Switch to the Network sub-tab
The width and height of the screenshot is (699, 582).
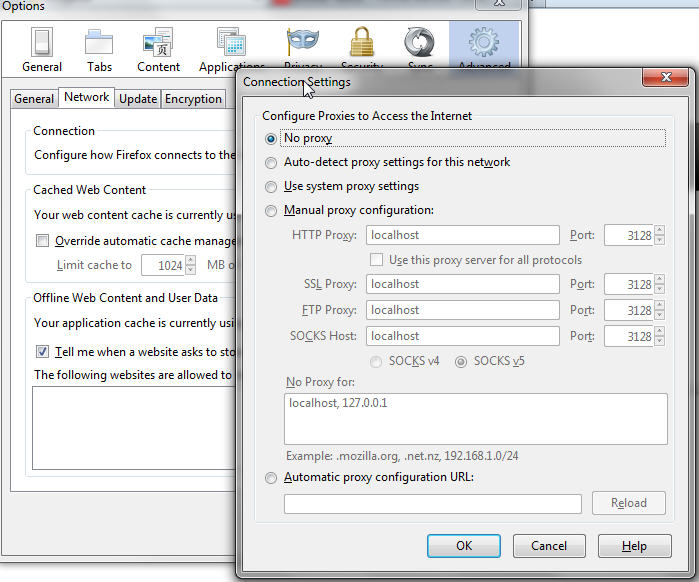(x=86, y=97)
